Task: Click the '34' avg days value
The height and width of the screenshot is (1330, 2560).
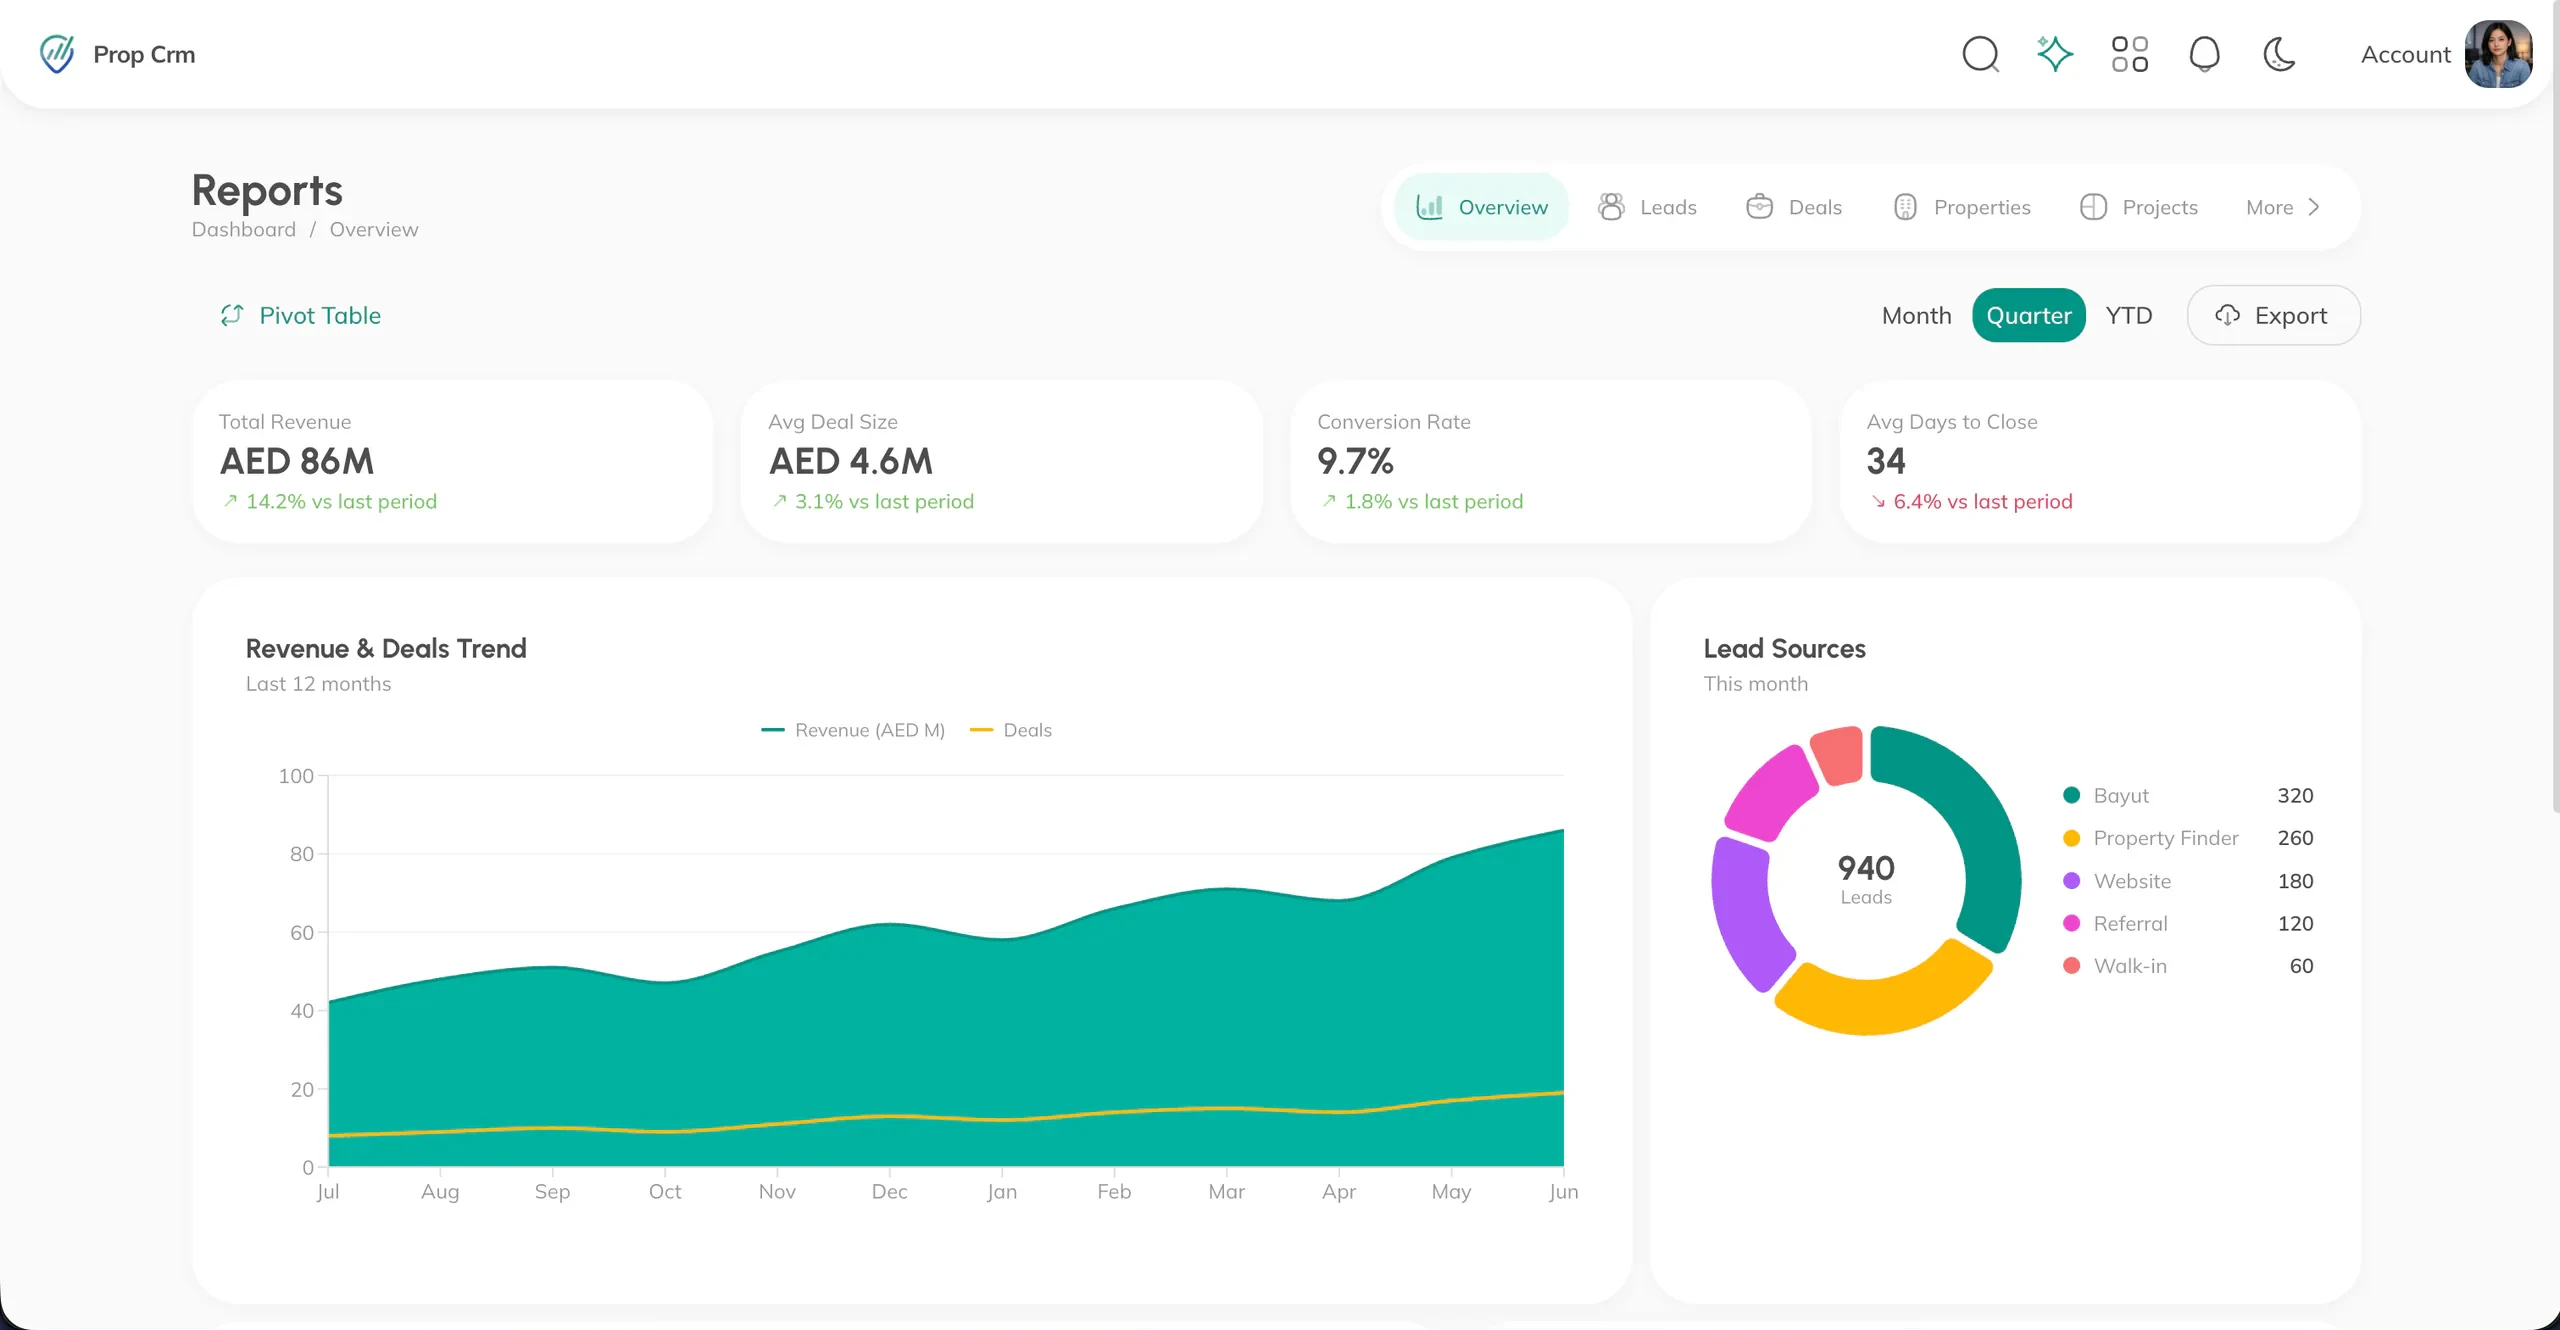Action: point(1885,461)
